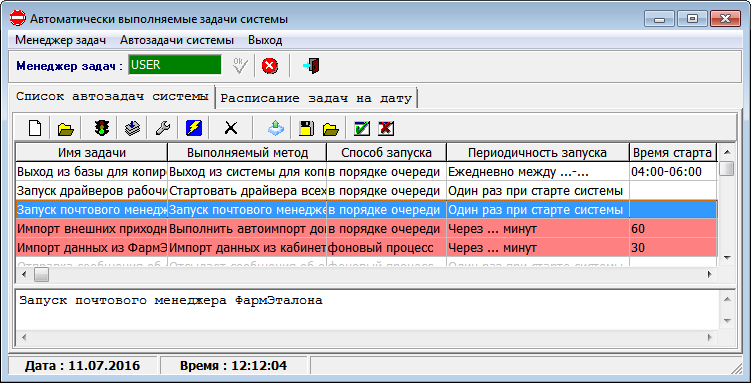Select the red row Импорт данных из ФармЭ
751x383 pixels.
pyautogui.click(x=366, y=248)
